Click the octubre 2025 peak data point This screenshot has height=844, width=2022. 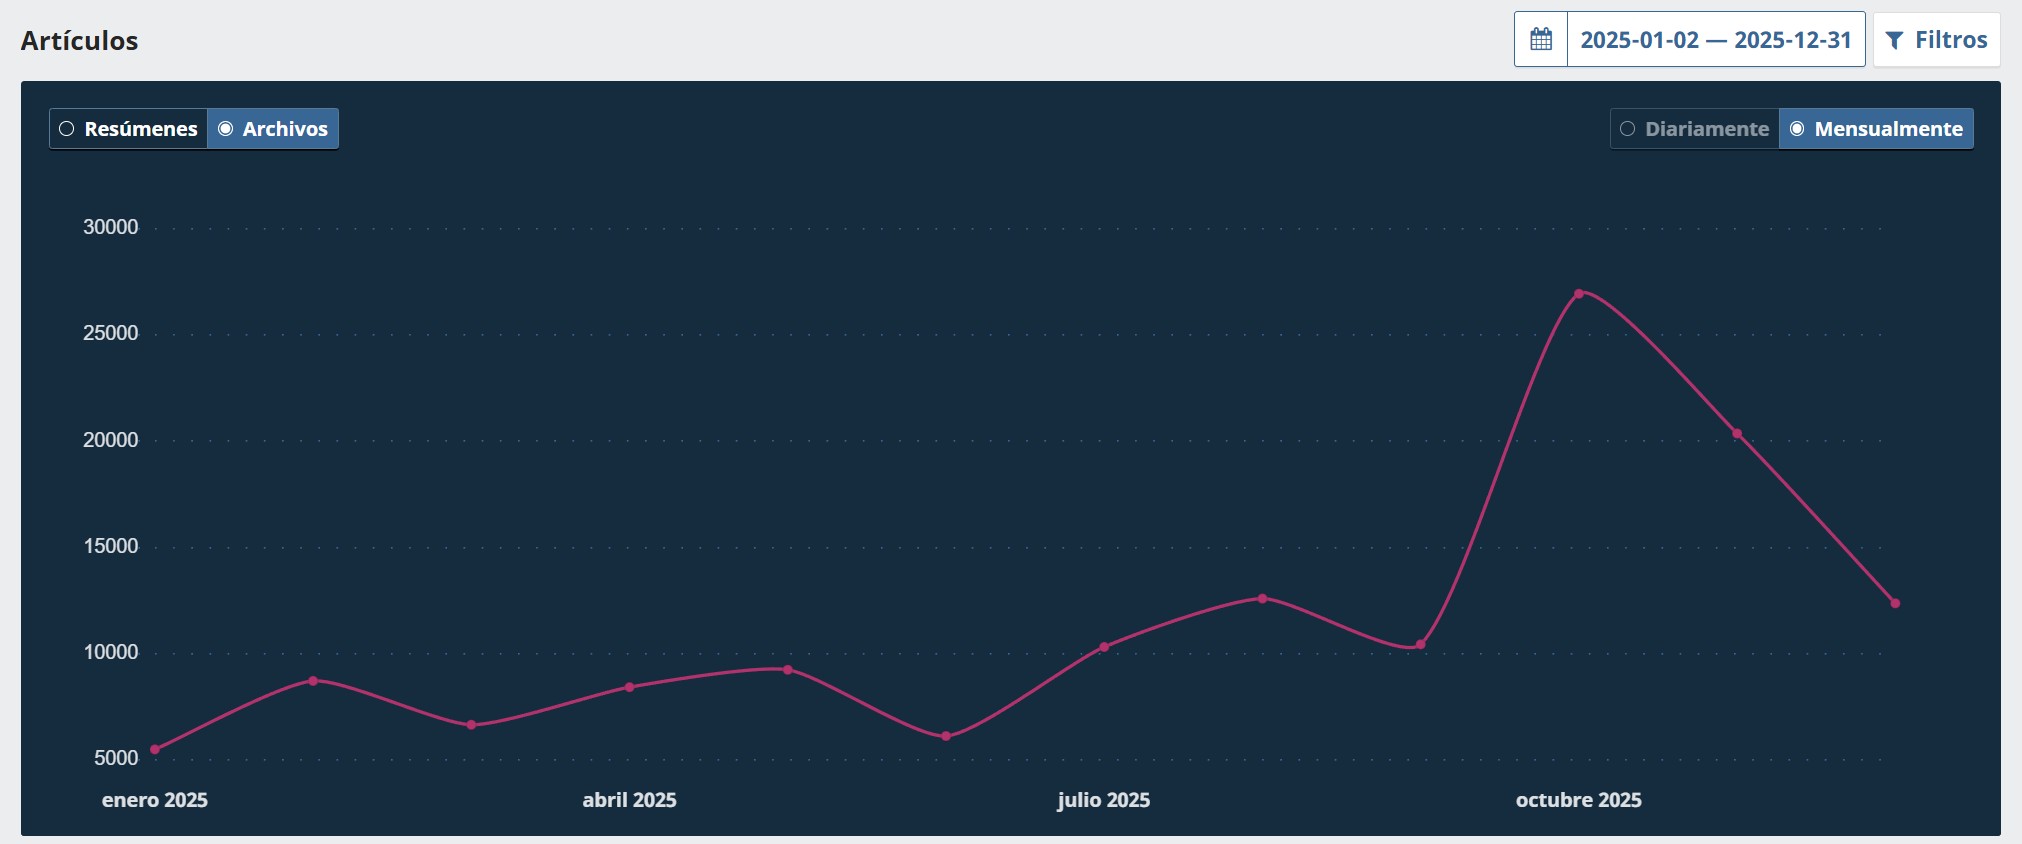pos(1579,294)
